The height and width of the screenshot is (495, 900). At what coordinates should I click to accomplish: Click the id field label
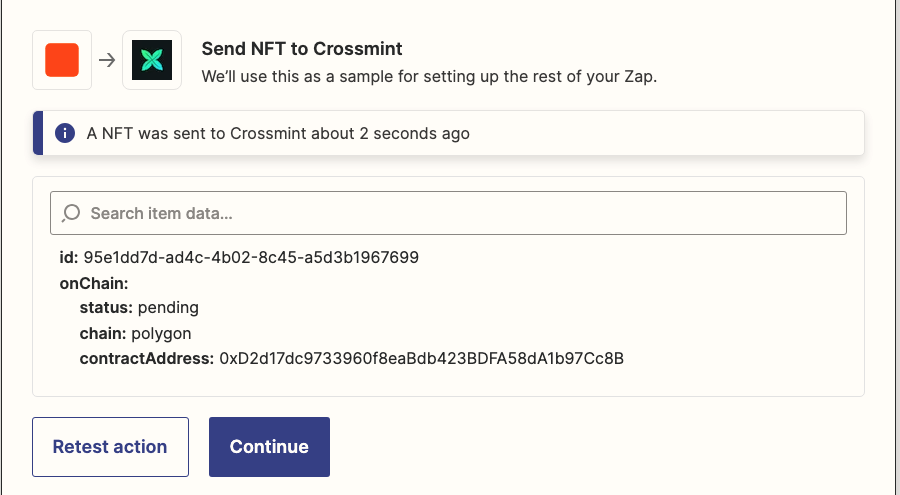[x=68, y=257]
